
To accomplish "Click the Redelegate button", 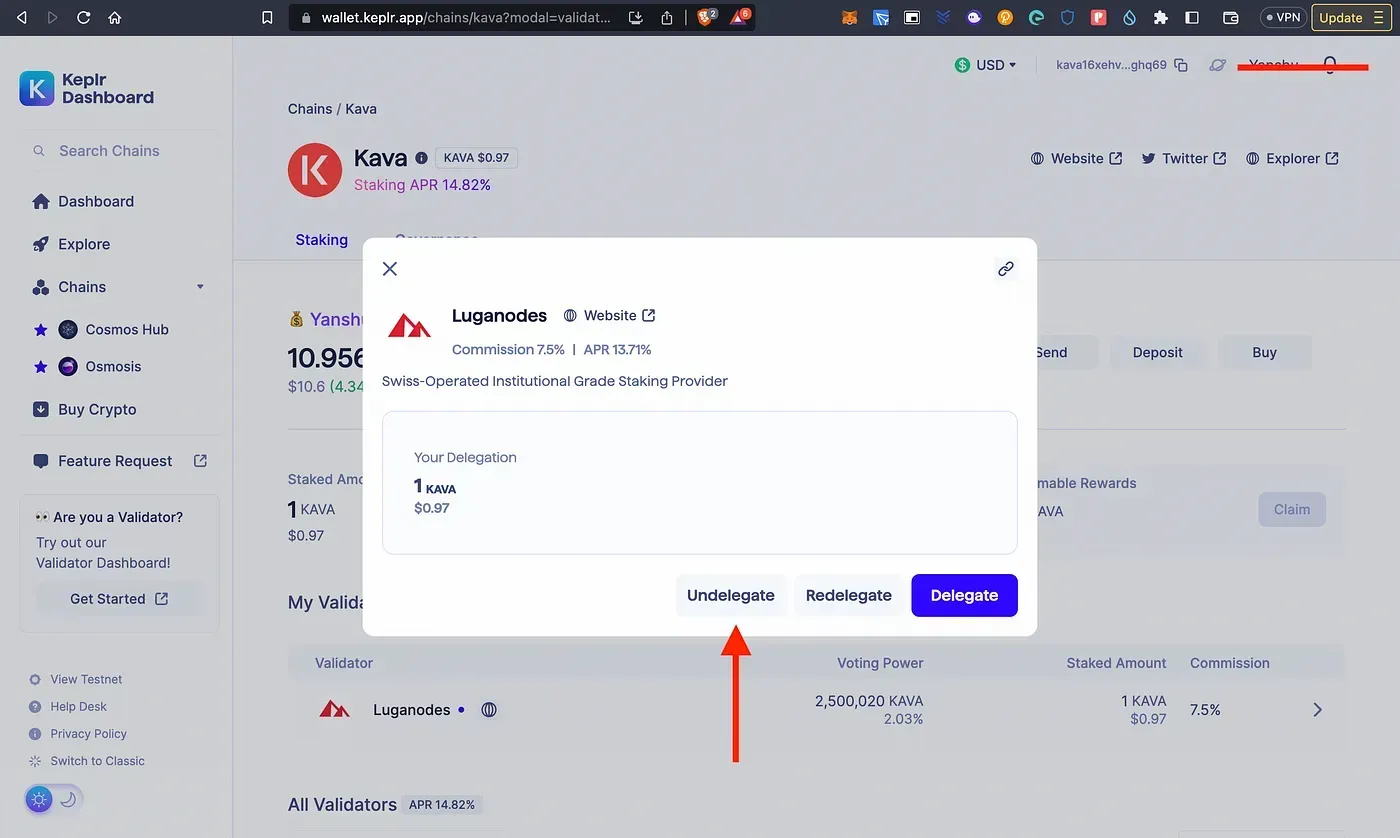I will [x=849, y=595].
